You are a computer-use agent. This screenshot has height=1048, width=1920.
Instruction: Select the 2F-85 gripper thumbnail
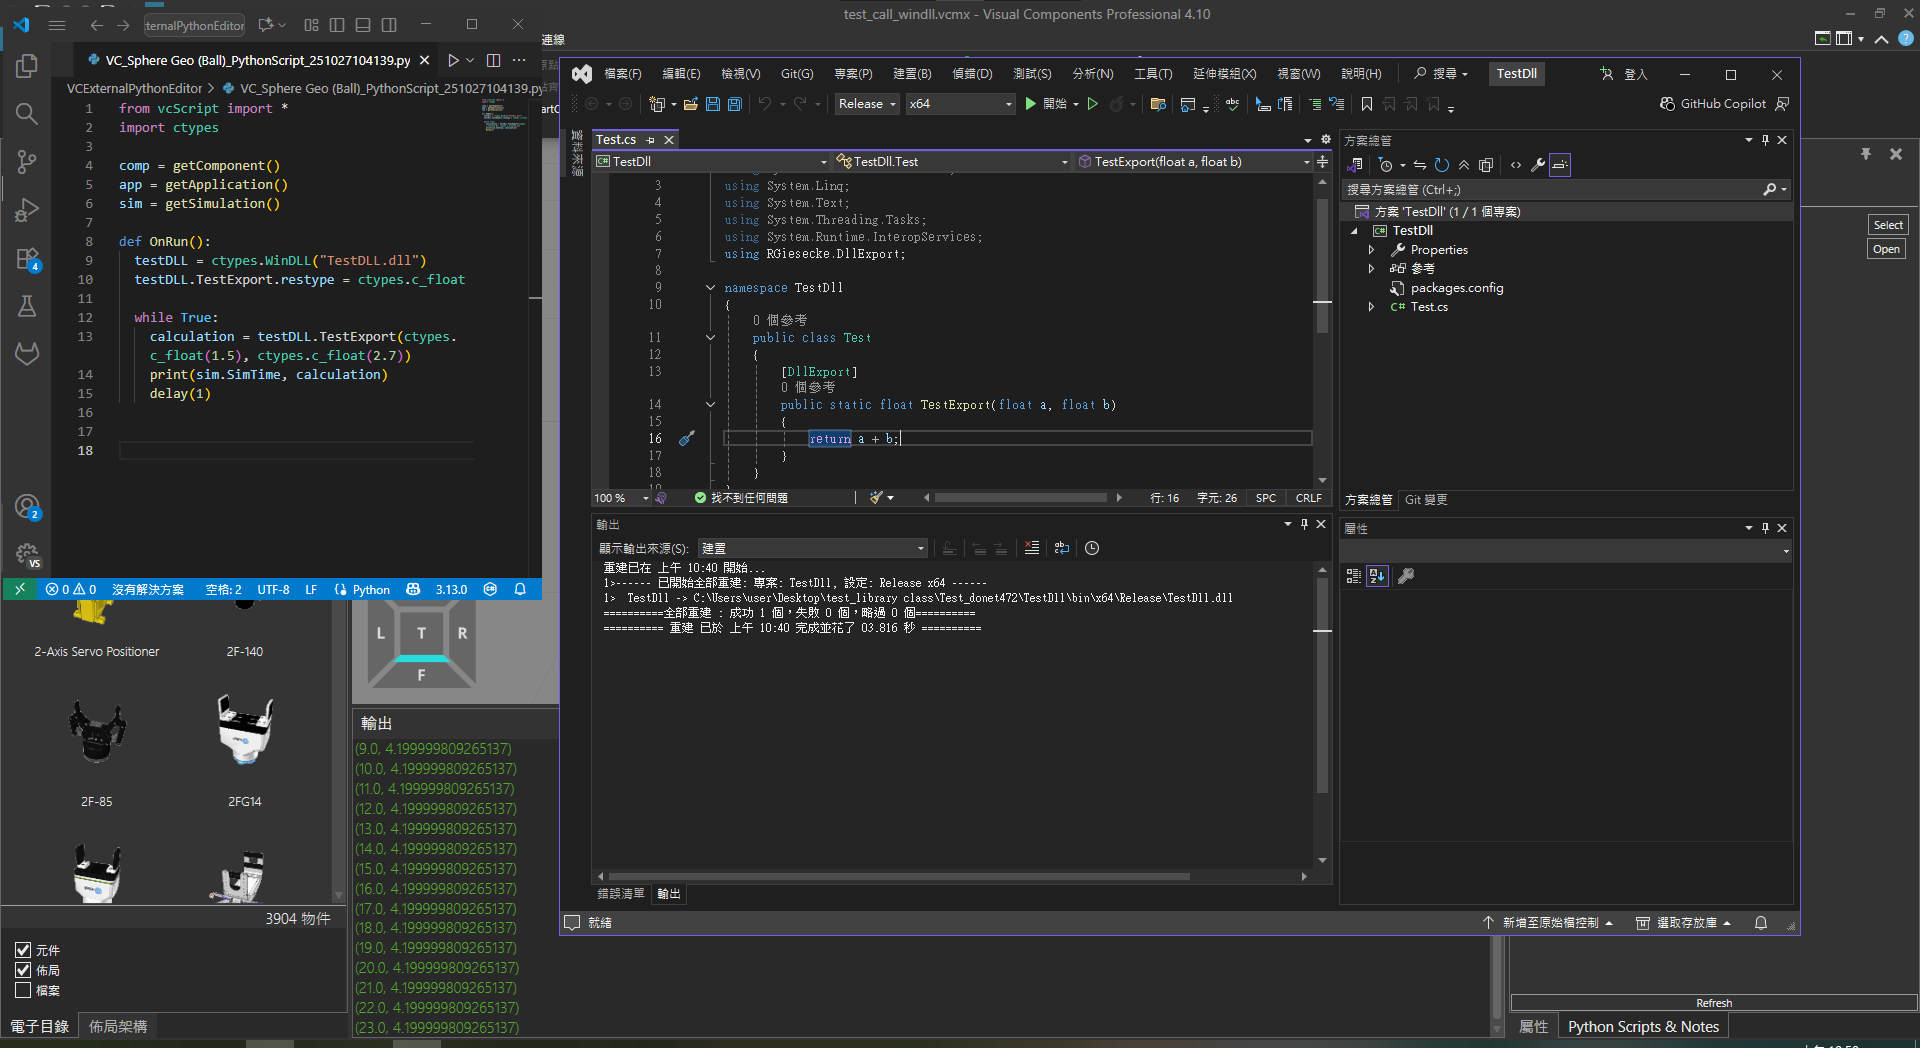pyautogui.click(x=97, y=735)
